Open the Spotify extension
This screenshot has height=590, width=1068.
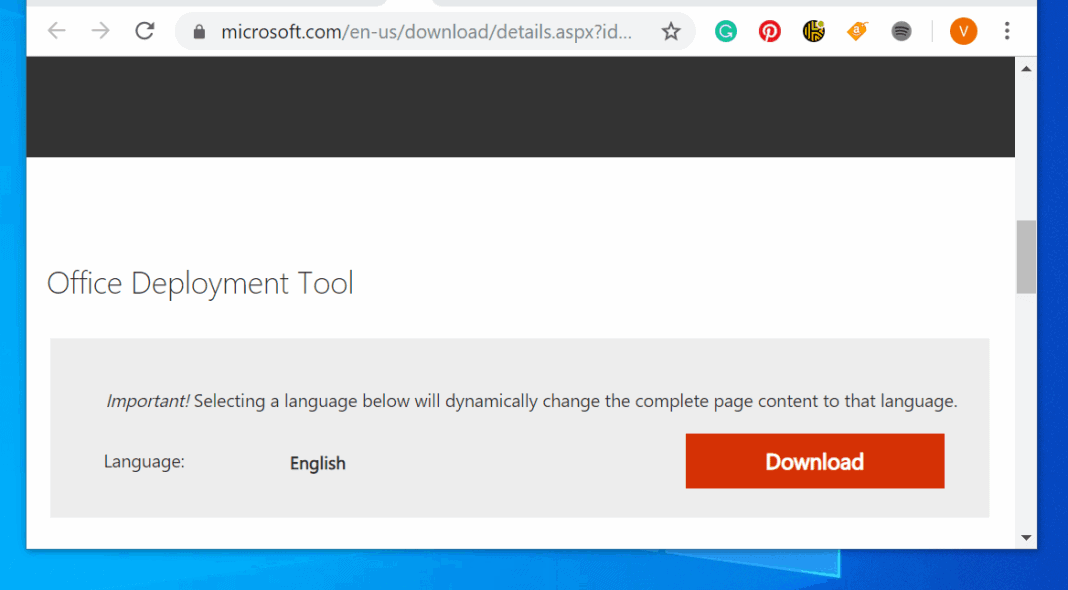click(x=901, y=31)
